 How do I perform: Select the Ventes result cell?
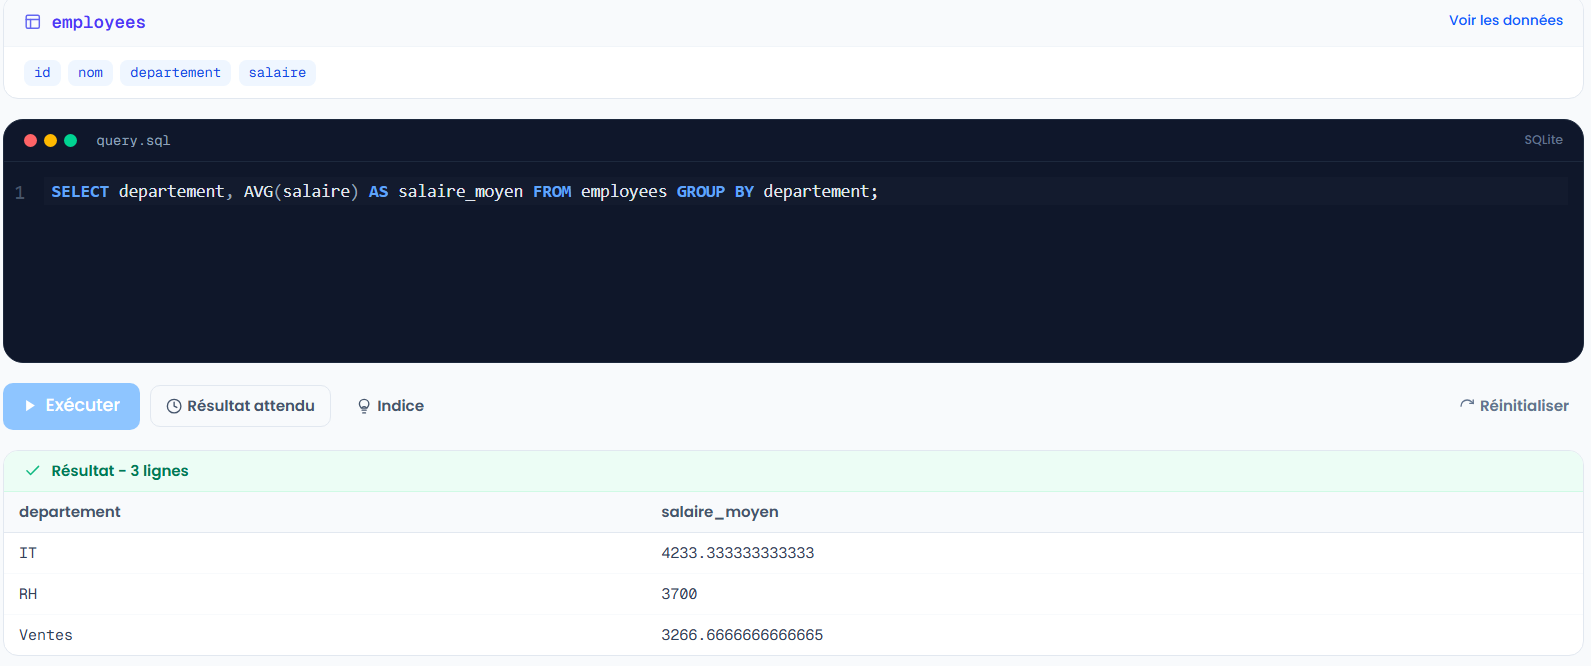pos(46,635)
